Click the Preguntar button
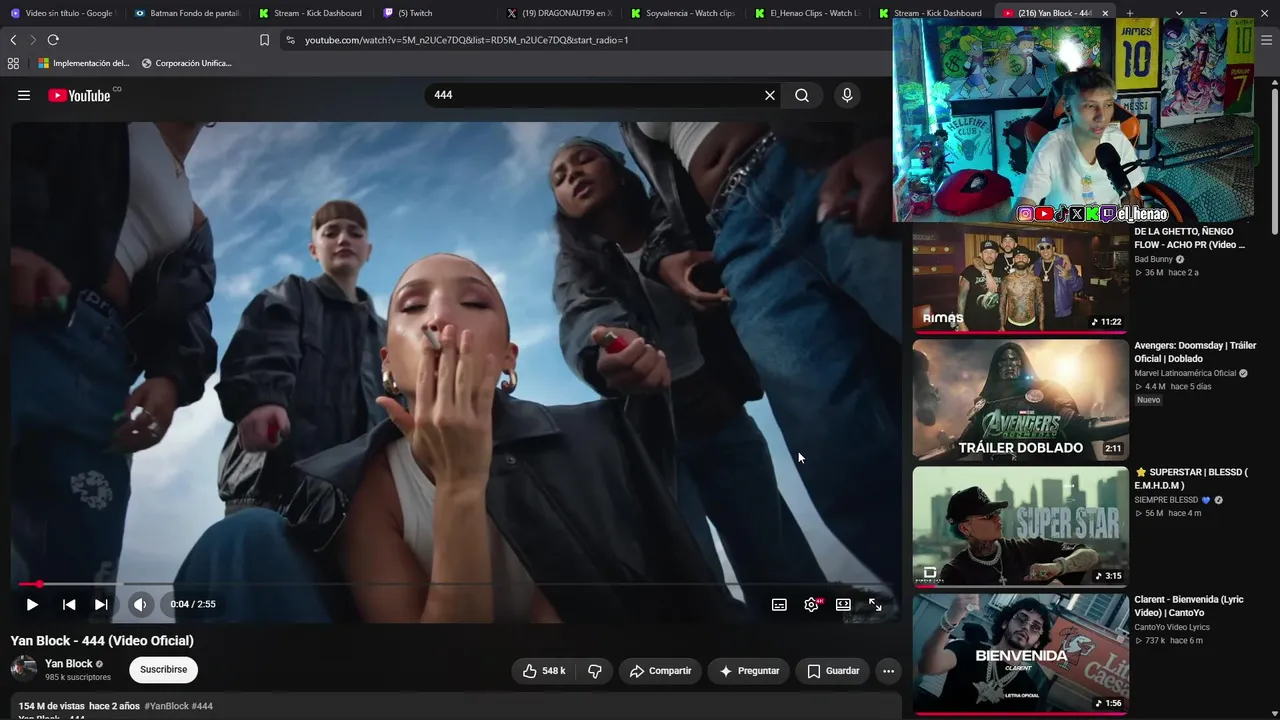The width and height of the screenshot is (1280, 720). pyautogui.click(x=749, y=671)
